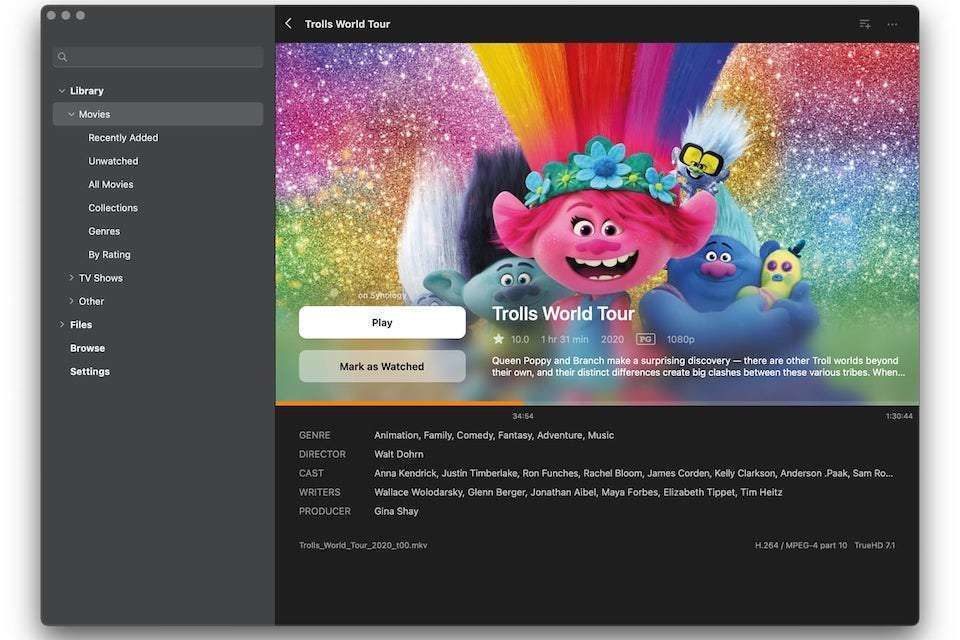The width and height of the screenshot is (960, 640).
Task: Click the search magnifier icon
Action: 62,57
